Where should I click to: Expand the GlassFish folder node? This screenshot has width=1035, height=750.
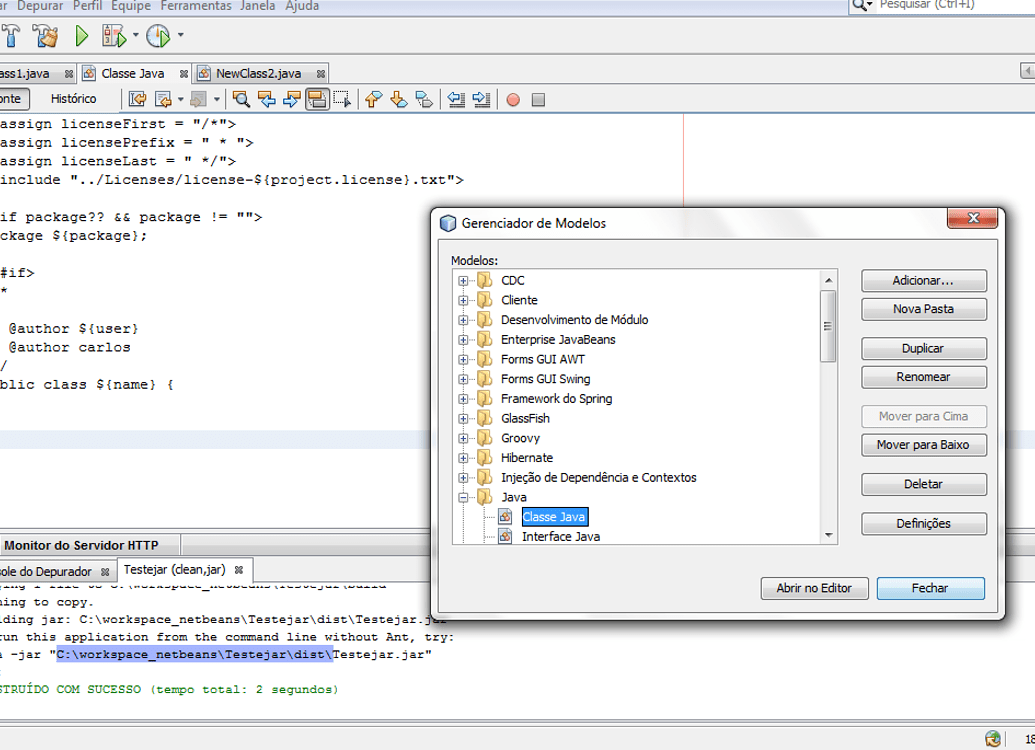[x=463, y=419]
